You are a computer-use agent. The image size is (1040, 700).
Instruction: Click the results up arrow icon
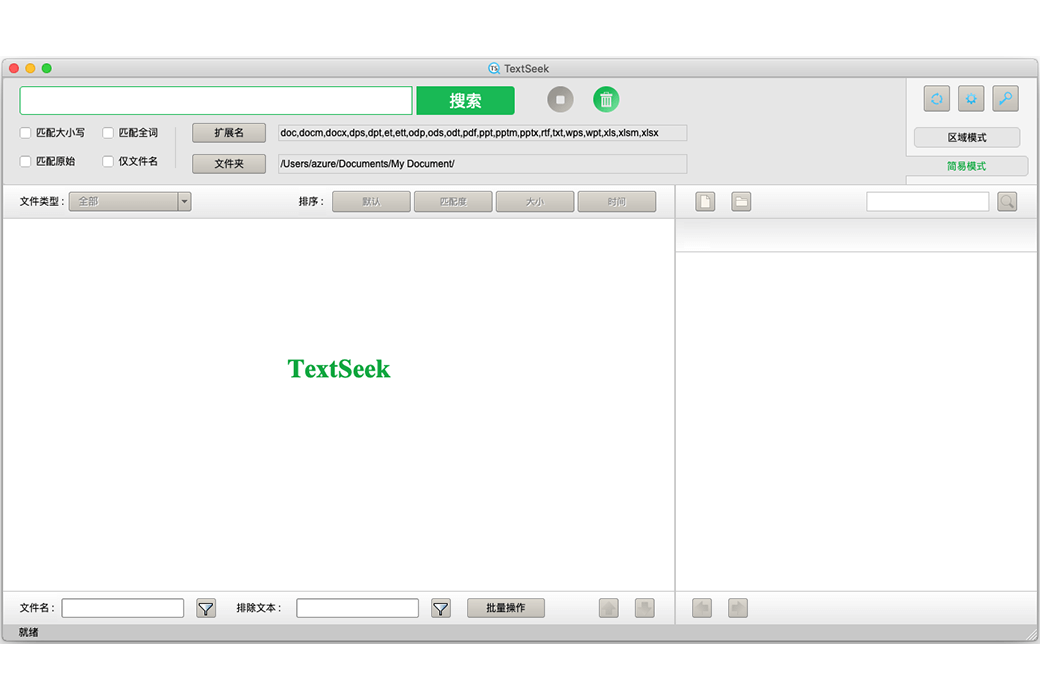pos(608,608)
